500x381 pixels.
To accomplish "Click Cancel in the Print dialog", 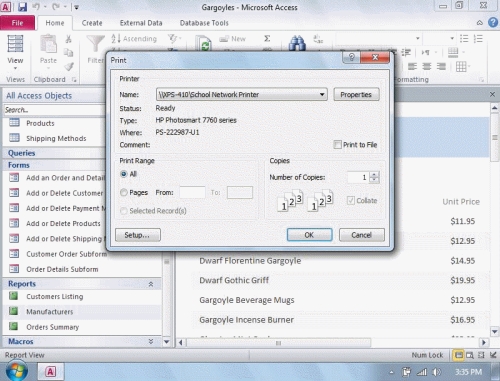I will 362,235.
